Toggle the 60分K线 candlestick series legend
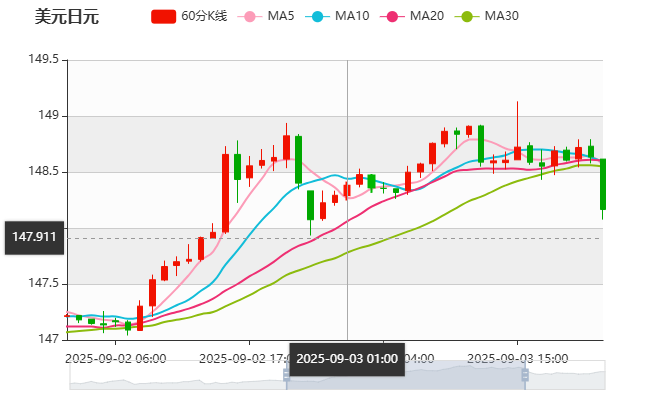670x400 pixels. tap(189, 17)
